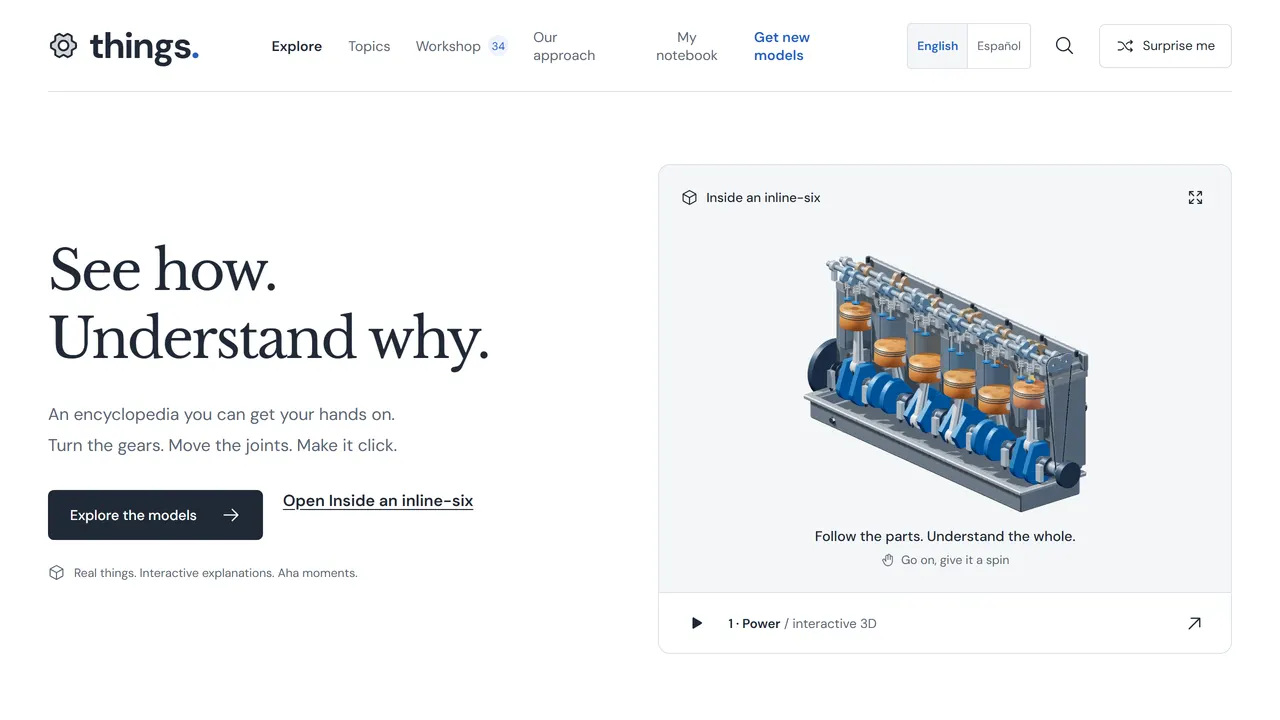Screen dimensions: 1280x720
Task: Open Our approach page
Action: click(x=564, y=46)
